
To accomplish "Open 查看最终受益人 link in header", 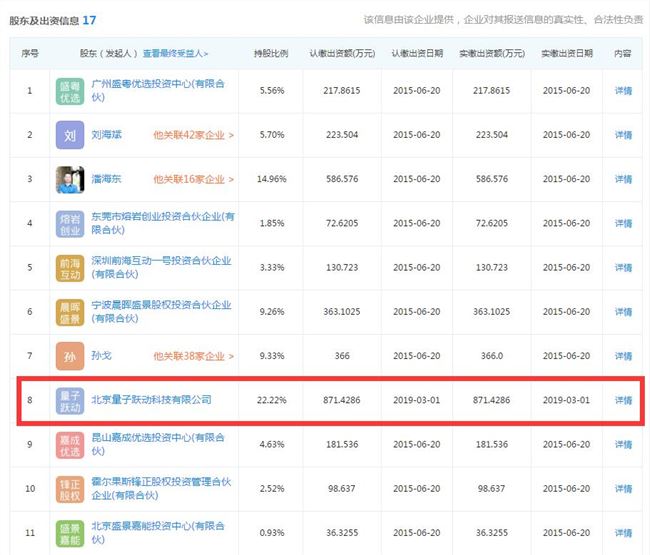I will pyautogui.click(x=175, y=53).
